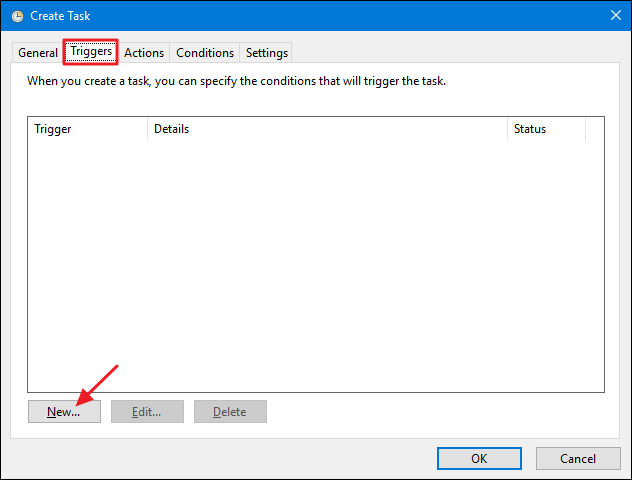Click the Status column header
632x480 pixels.
coord(546,129)
